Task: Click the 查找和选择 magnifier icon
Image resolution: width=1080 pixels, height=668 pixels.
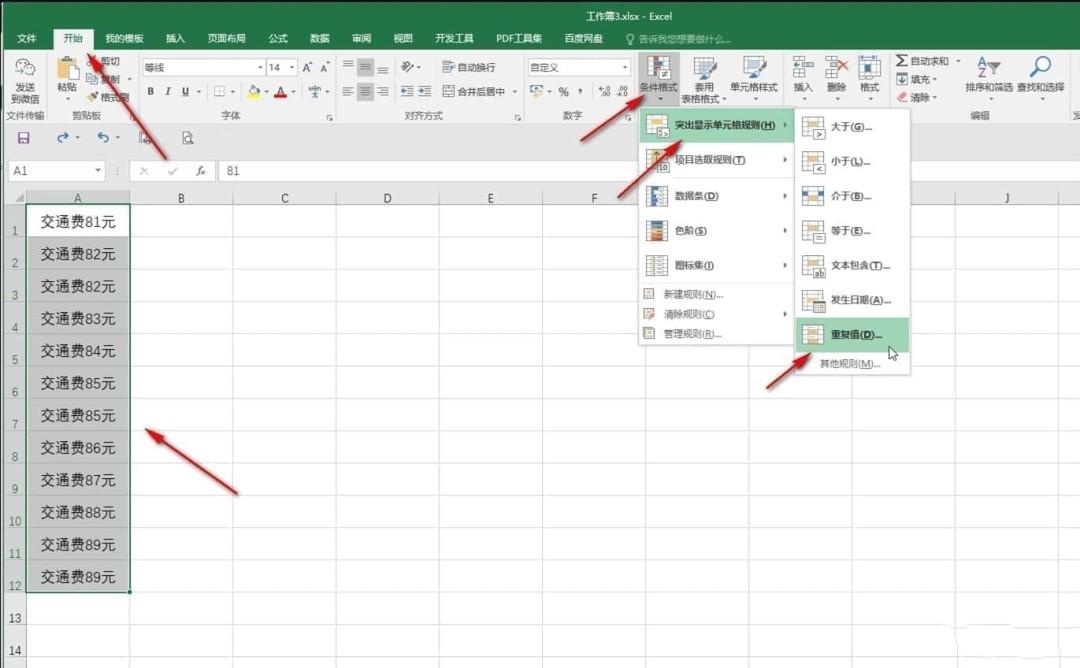Action: 1040,67
